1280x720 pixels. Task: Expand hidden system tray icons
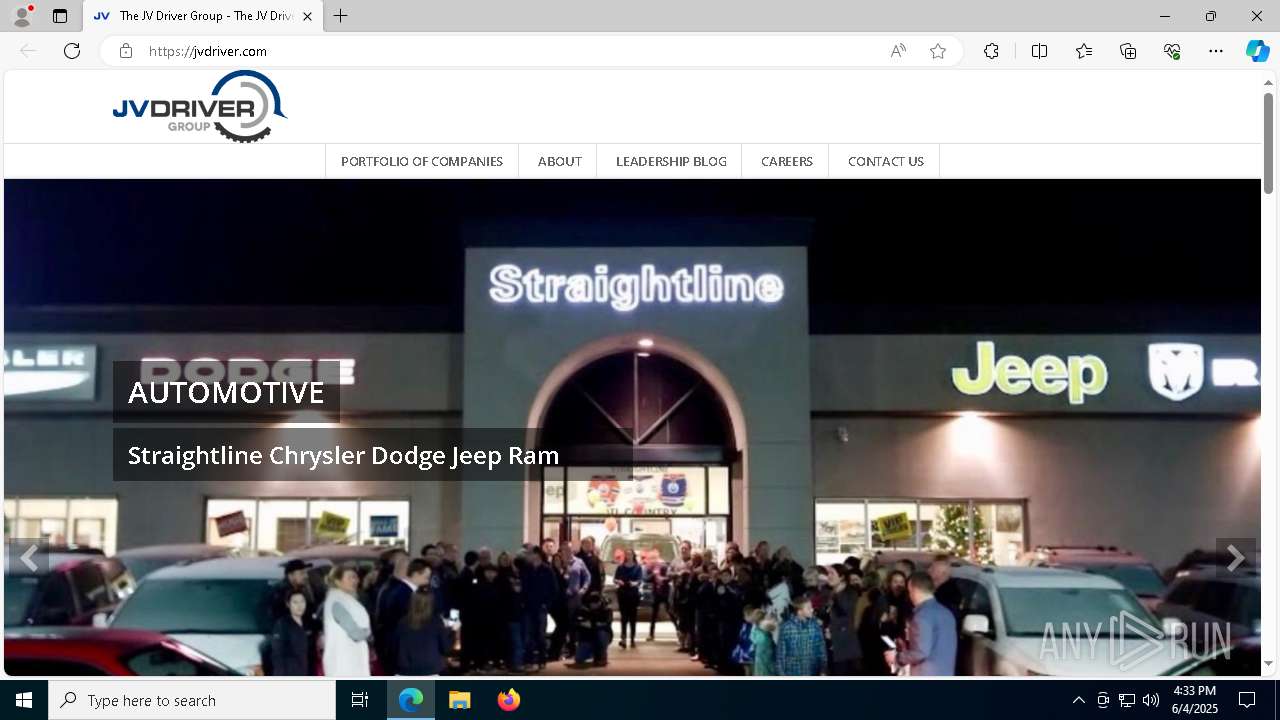[1078, 700]
